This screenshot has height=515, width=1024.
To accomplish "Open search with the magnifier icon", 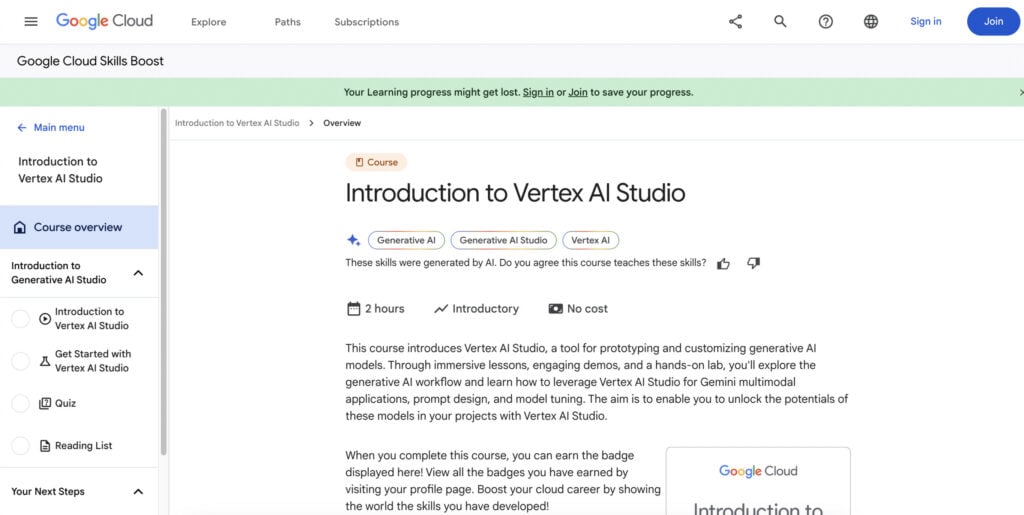I will 780,22.
